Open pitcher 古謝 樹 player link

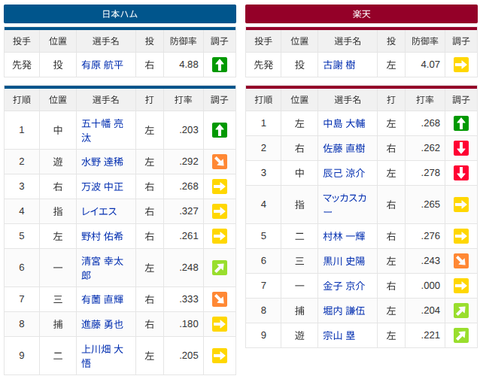click(x=339, y=65)
